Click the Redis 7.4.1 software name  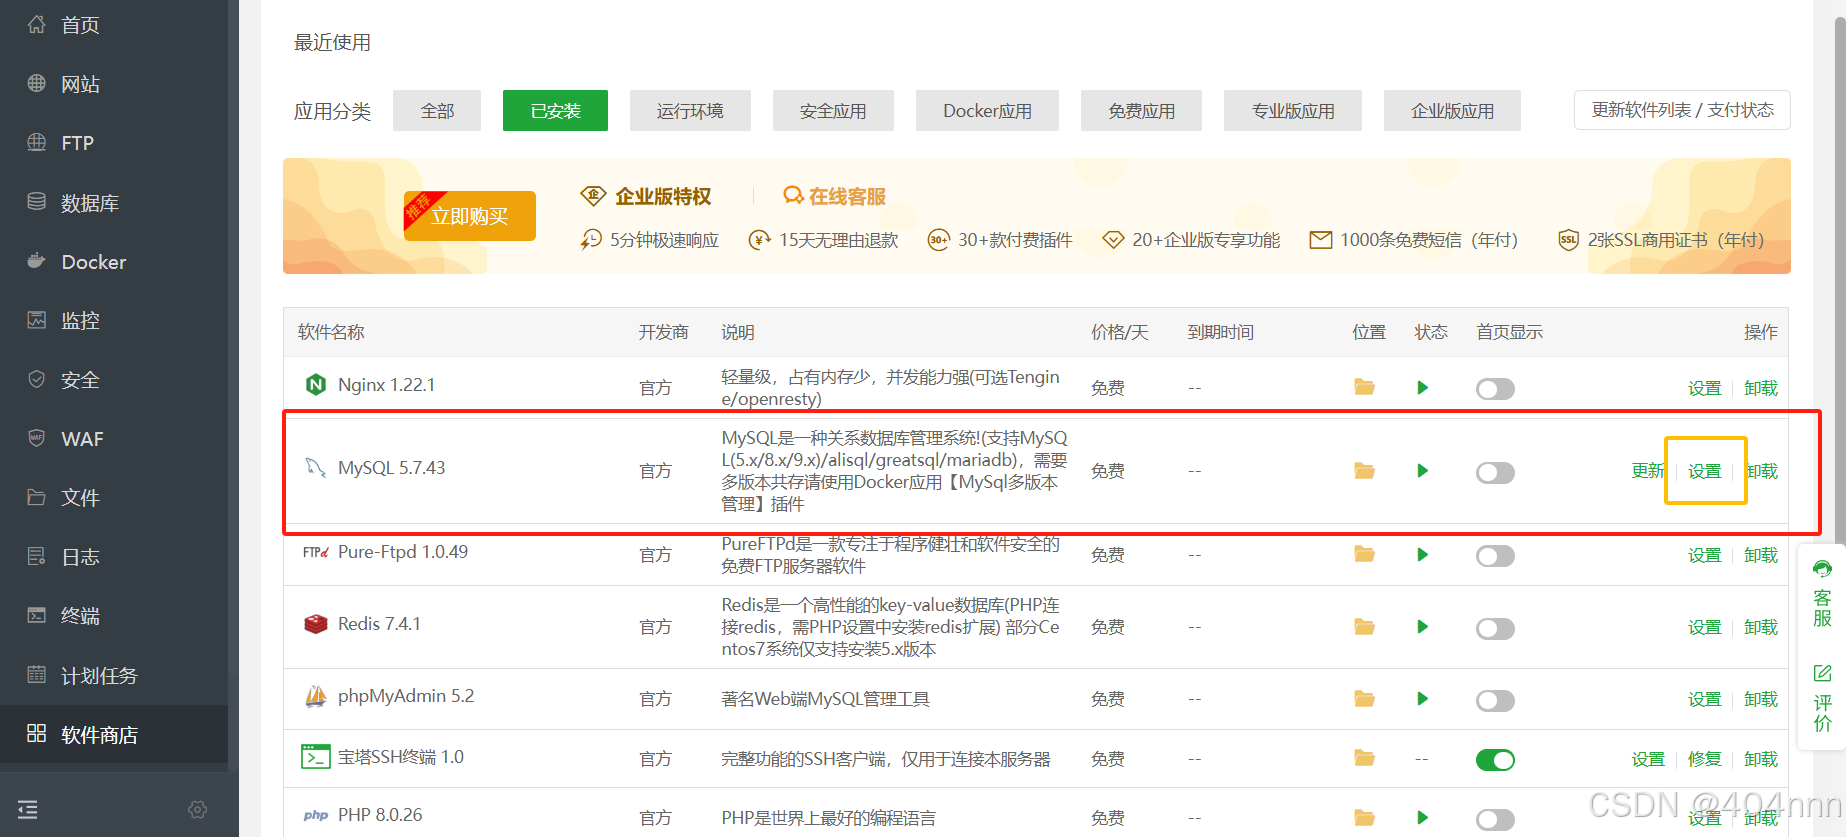tap(379, 624)
